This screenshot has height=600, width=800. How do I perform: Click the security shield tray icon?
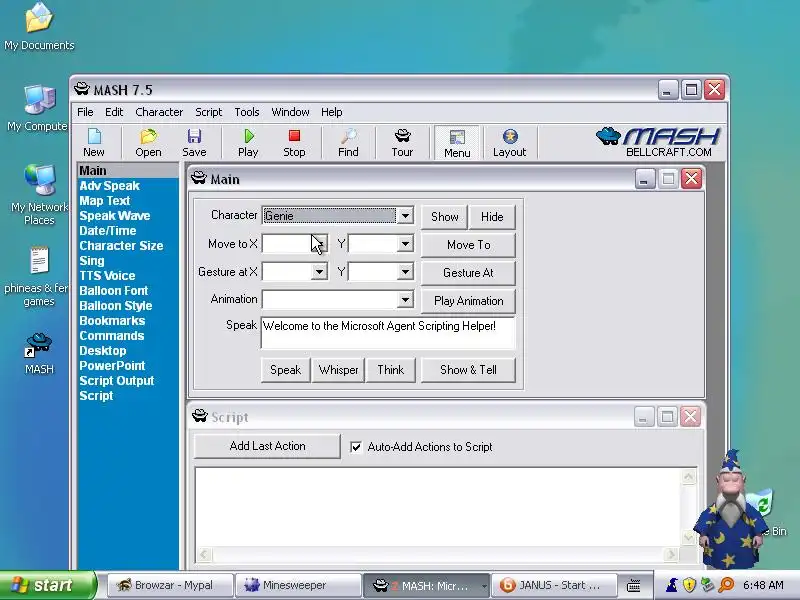[x=689, y=585]
